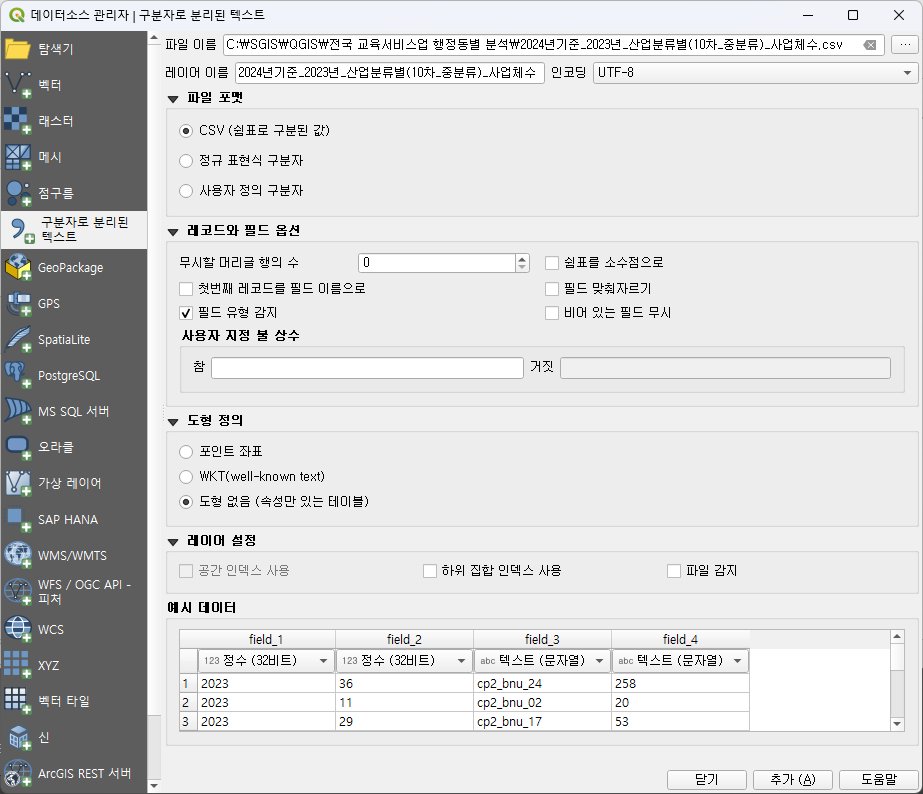Click the 레이어 이름 input field
The width and height of the screenshot is (923, 794).
pyautogui.click(x=390, y=73)
